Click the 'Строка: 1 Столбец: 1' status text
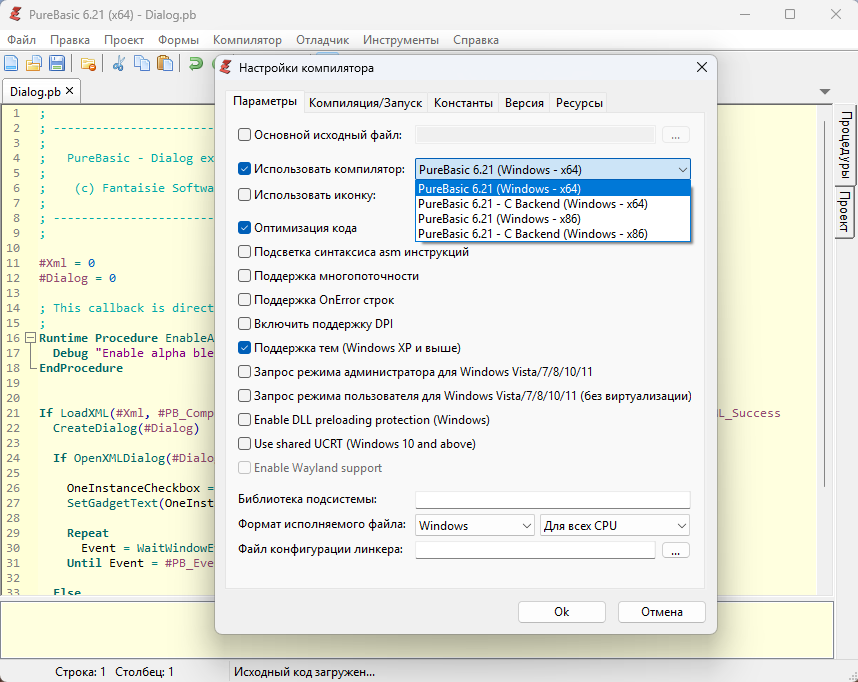Screen dimensions: 858x682 coord(114,672)
